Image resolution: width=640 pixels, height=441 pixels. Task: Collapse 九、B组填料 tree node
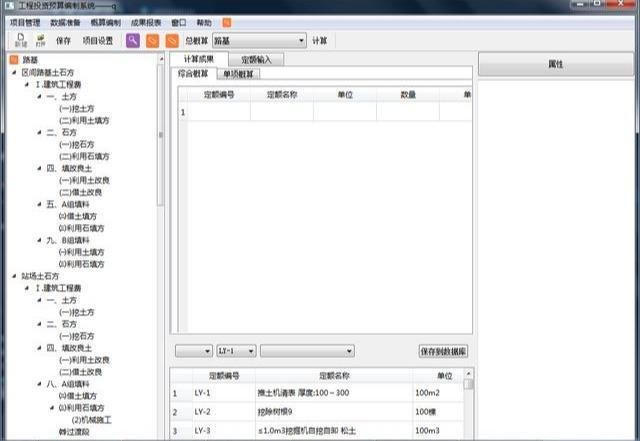[x=39, y=240]
